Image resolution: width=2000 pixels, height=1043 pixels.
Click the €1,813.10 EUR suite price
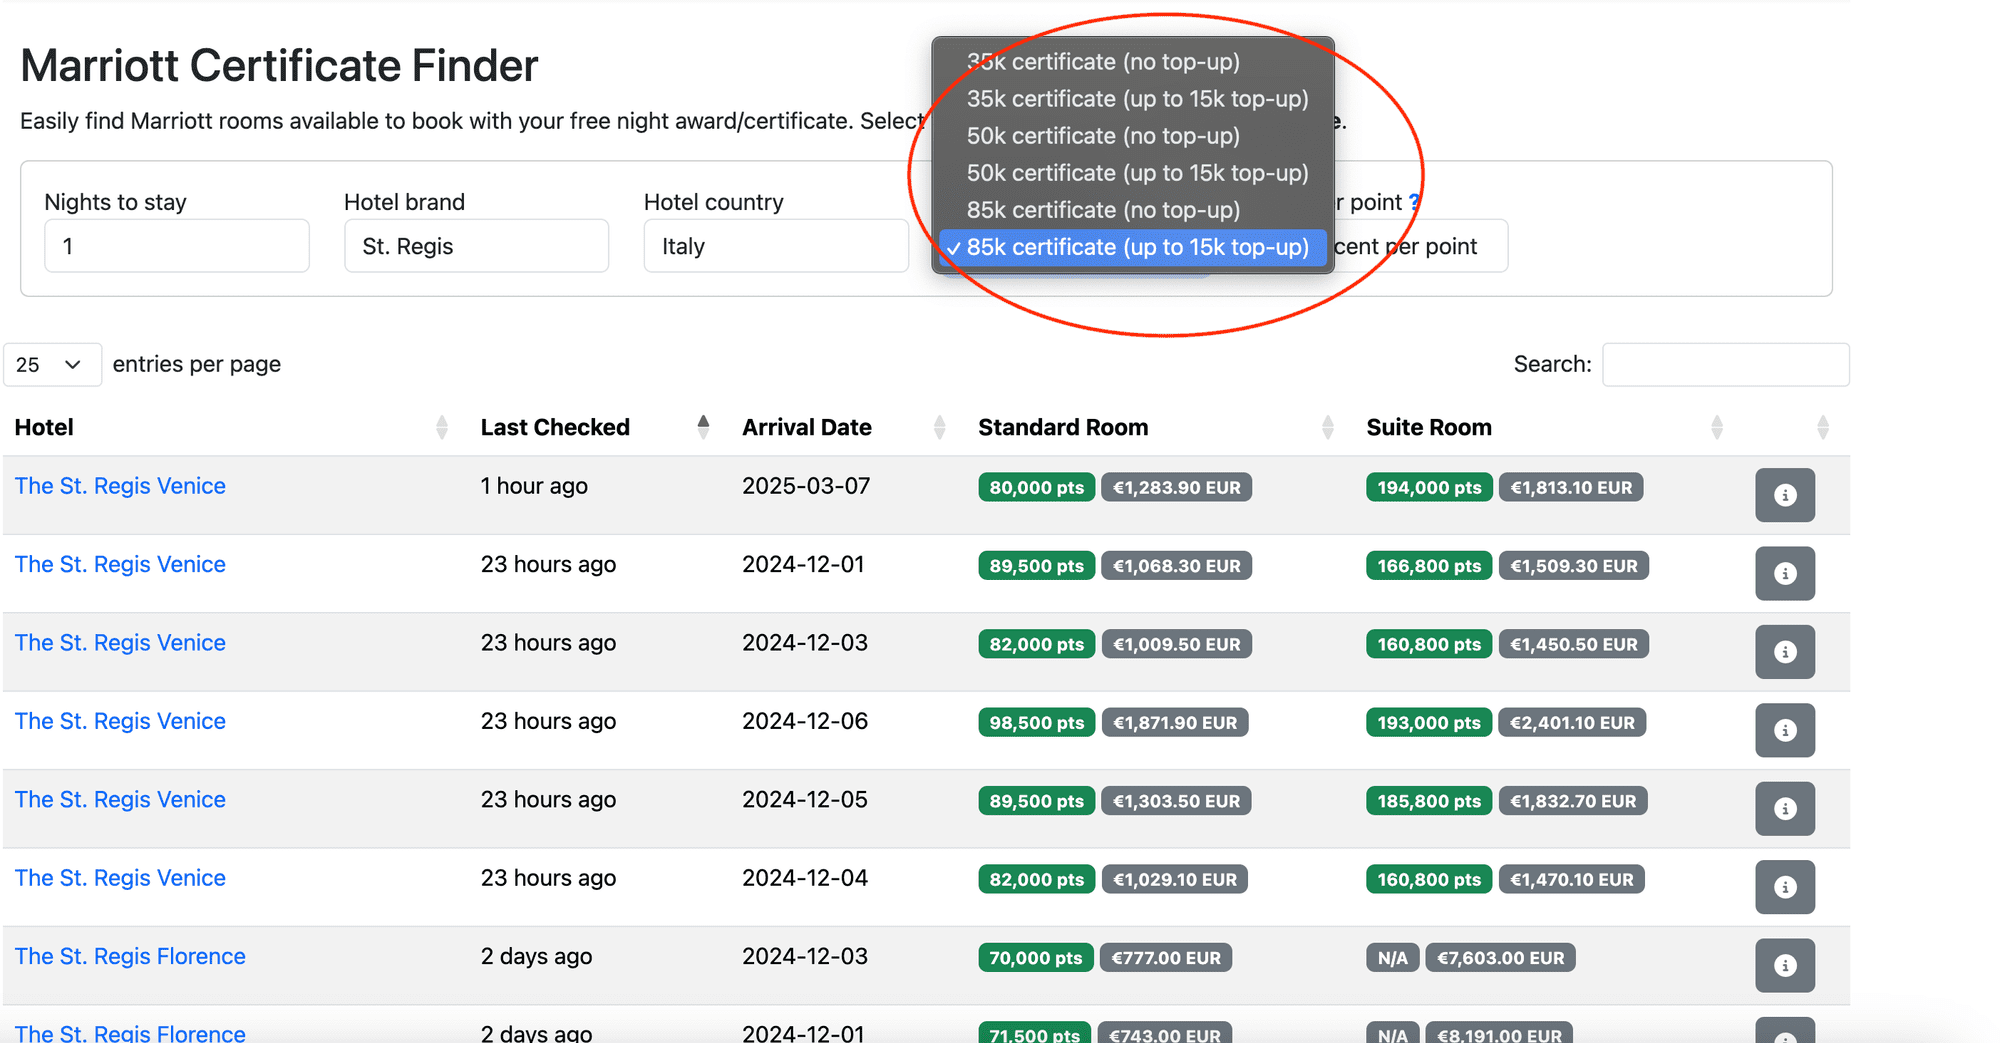(x=1571, y=487)
